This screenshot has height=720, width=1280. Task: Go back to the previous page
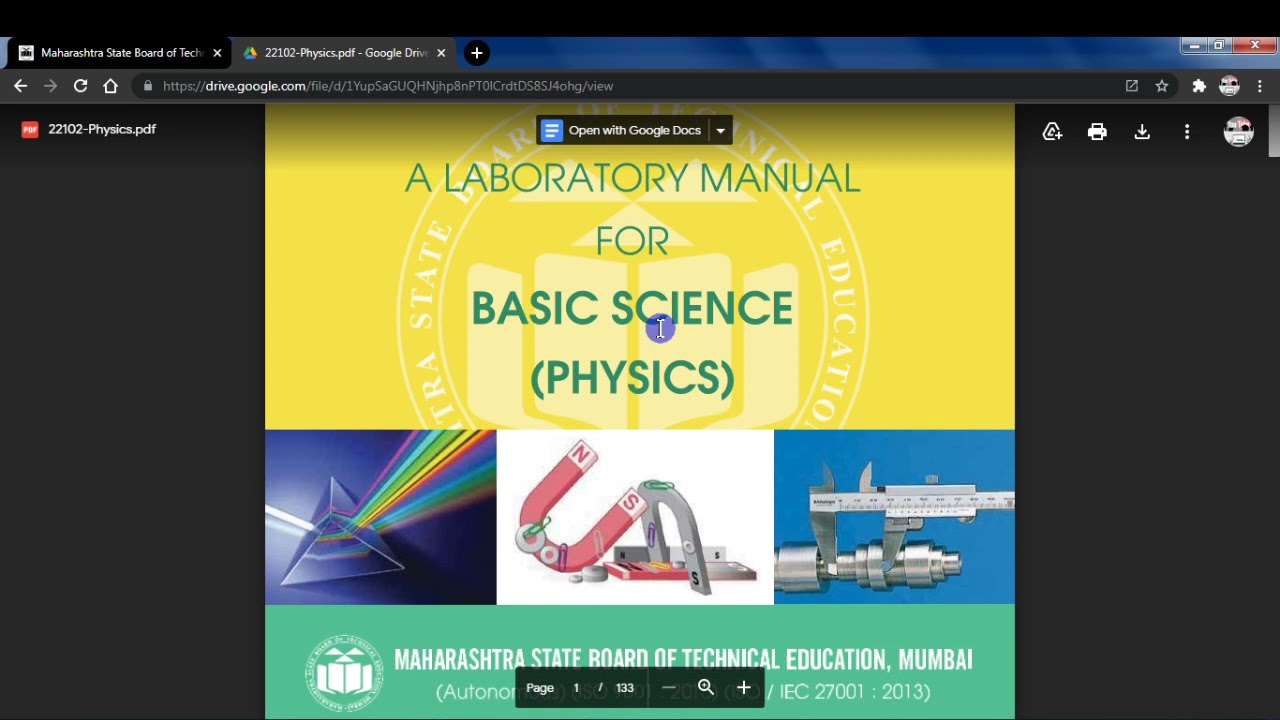(20, 86)
